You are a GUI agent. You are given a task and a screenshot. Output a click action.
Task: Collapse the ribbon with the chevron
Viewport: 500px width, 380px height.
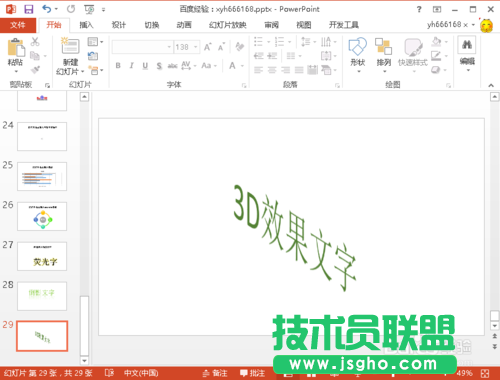click(x=491, y=85)
